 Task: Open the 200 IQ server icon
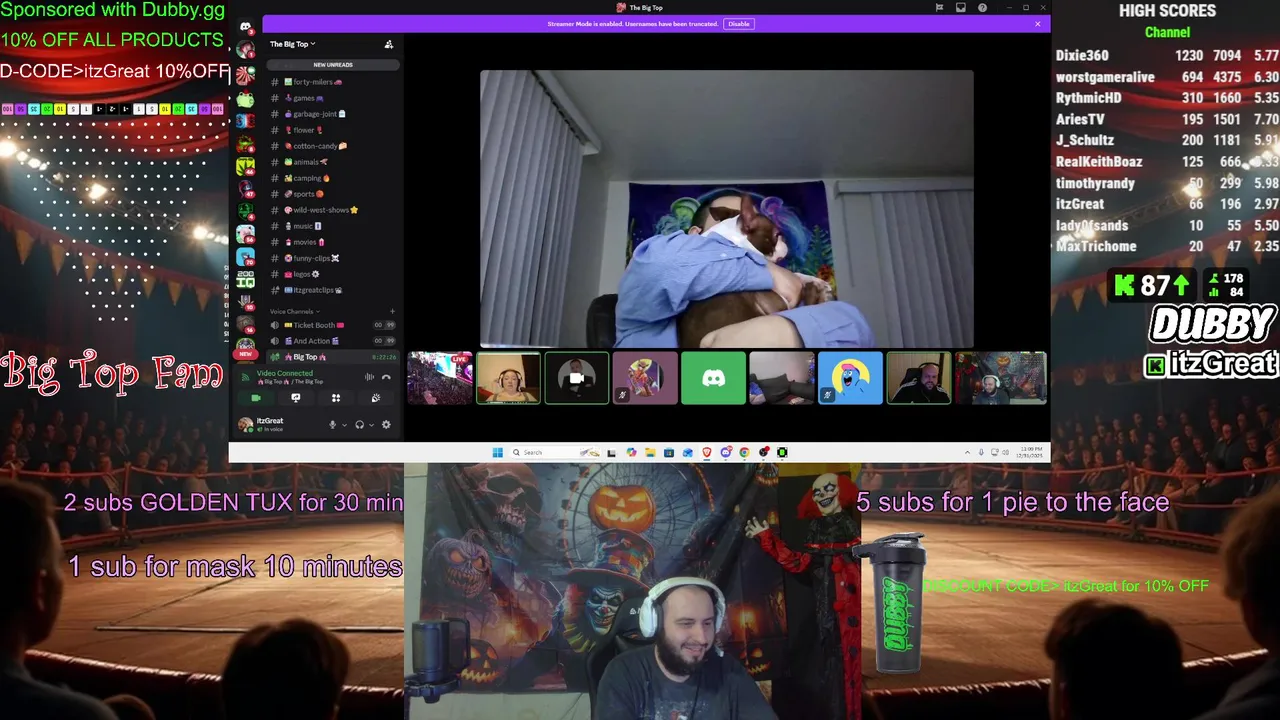245,280
